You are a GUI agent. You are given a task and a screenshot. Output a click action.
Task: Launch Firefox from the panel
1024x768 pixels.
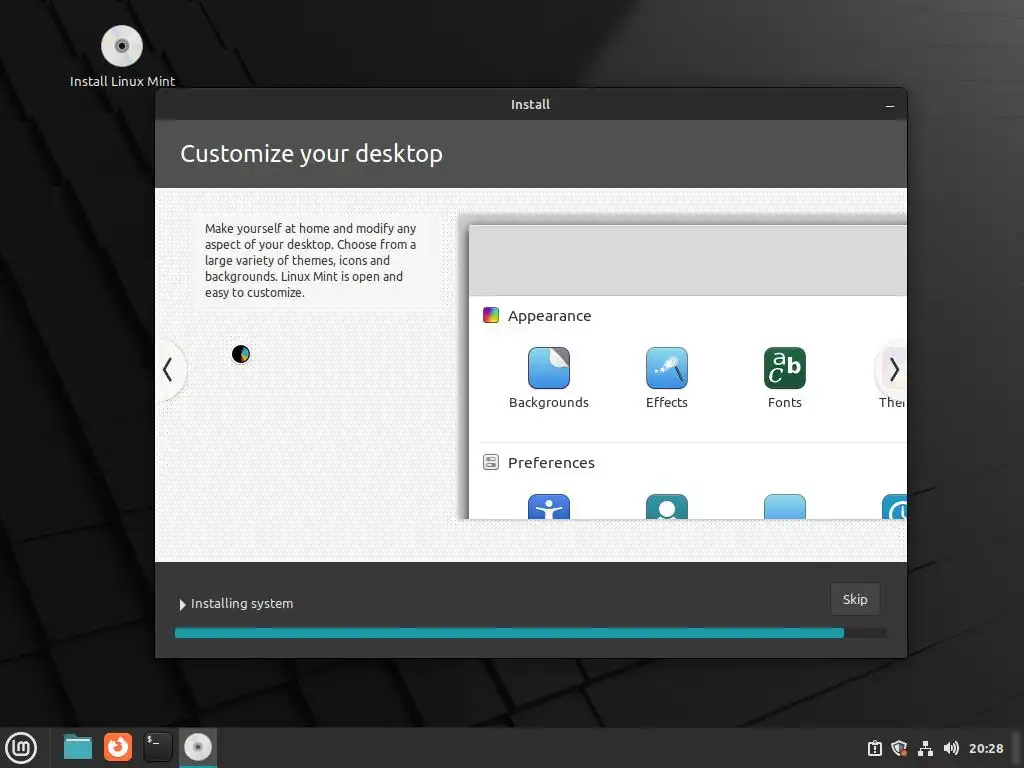[118, 747]
